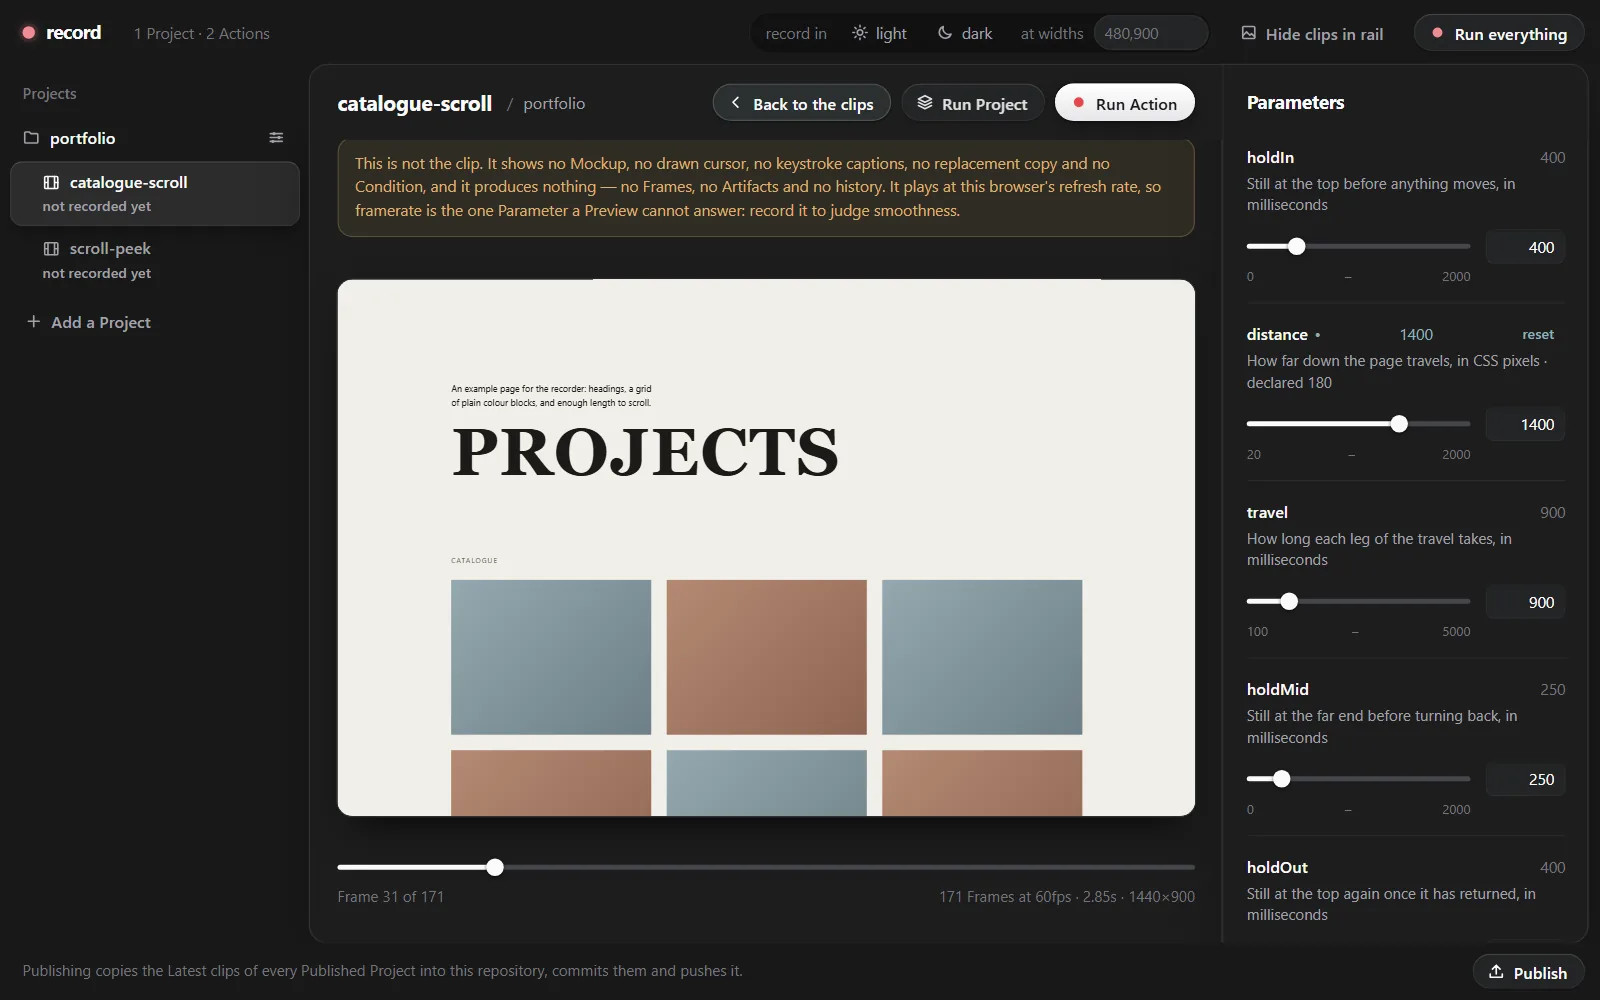1600x1000 pixels.
Task: Click the back chevron on Back to the clips
Action: tap(736, 103)
